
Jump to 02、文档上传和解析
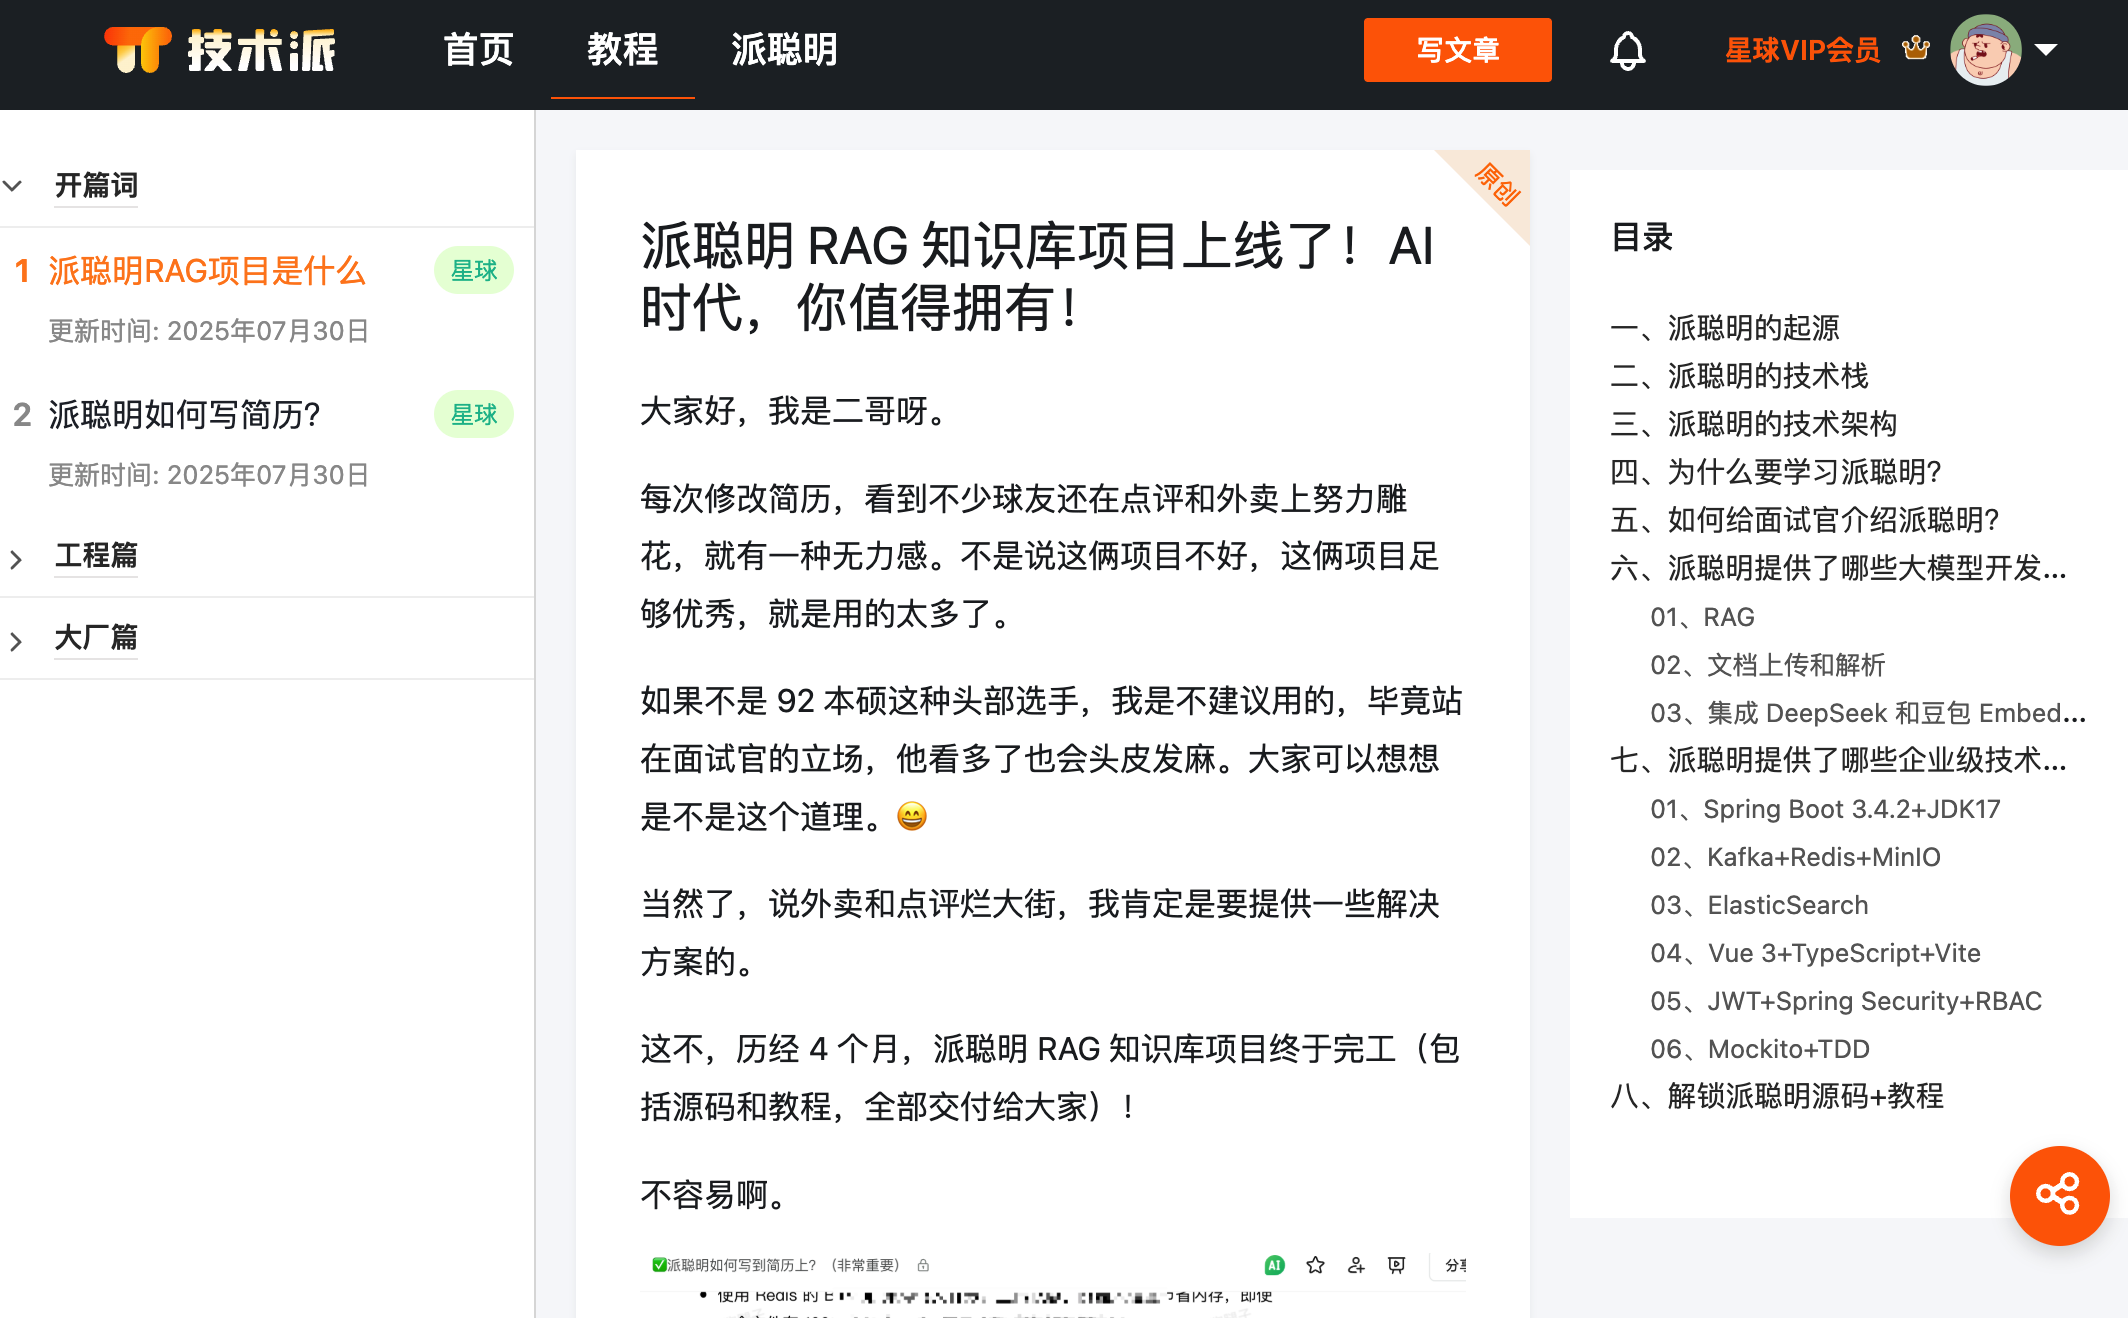pyautogui.click(x=1767, y=664)
